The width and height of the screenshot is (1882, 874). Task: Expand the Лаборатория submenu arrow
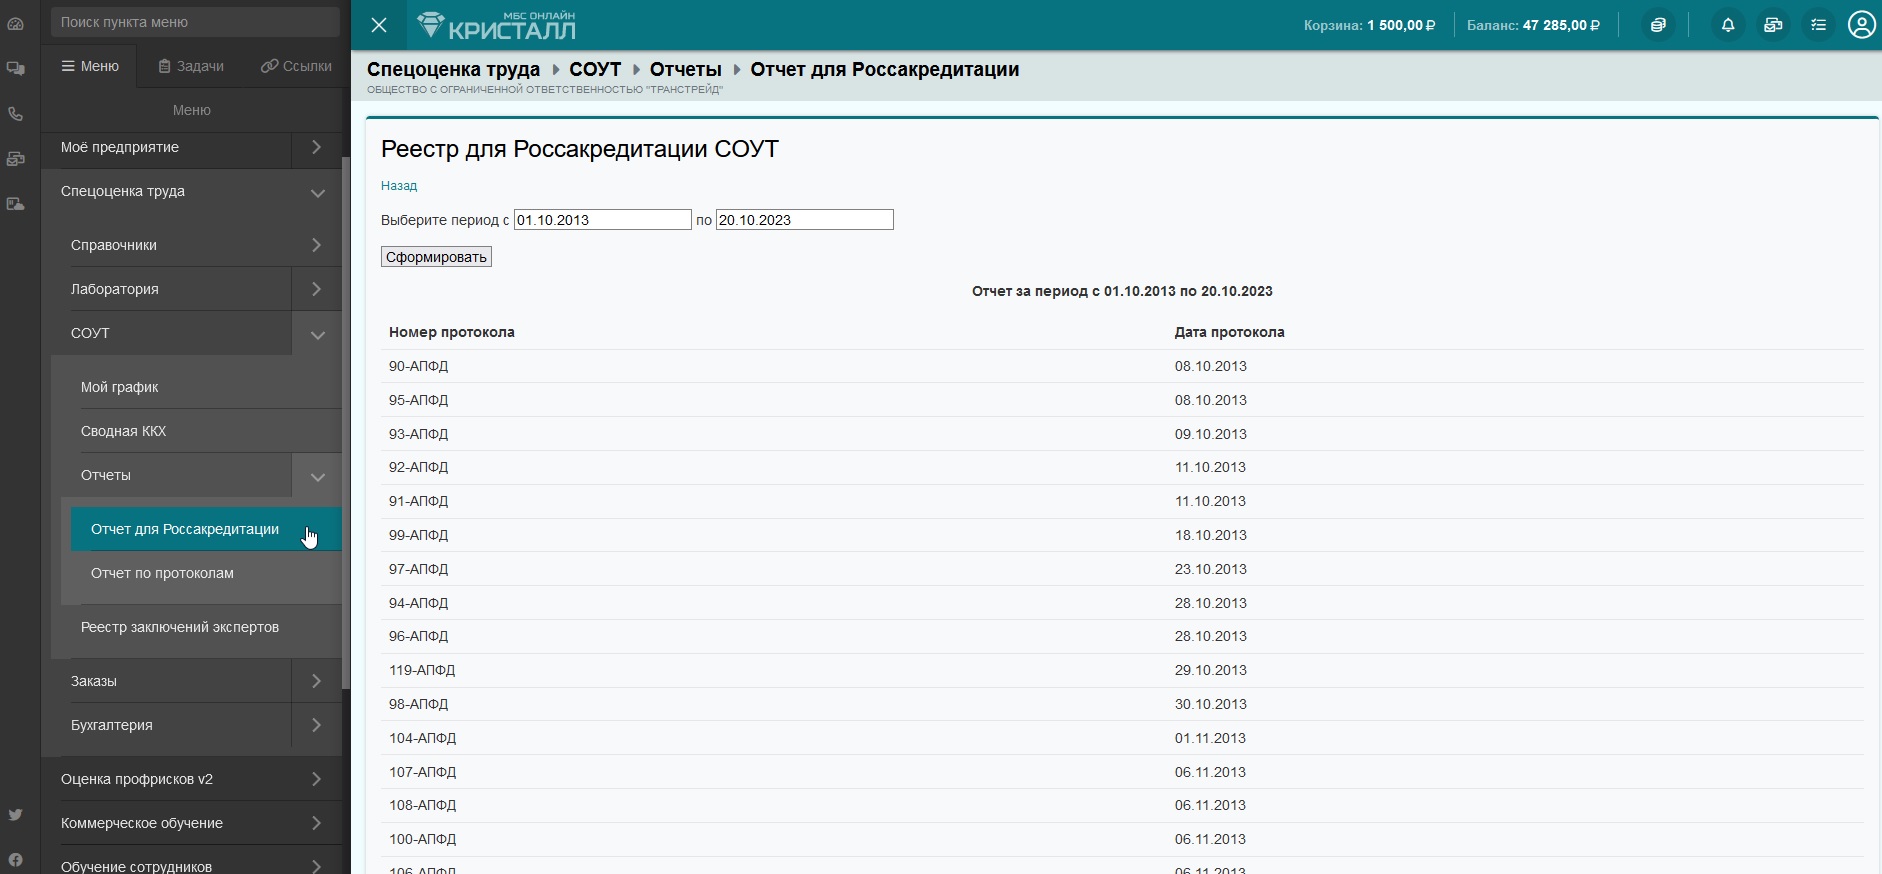(316, 289)
